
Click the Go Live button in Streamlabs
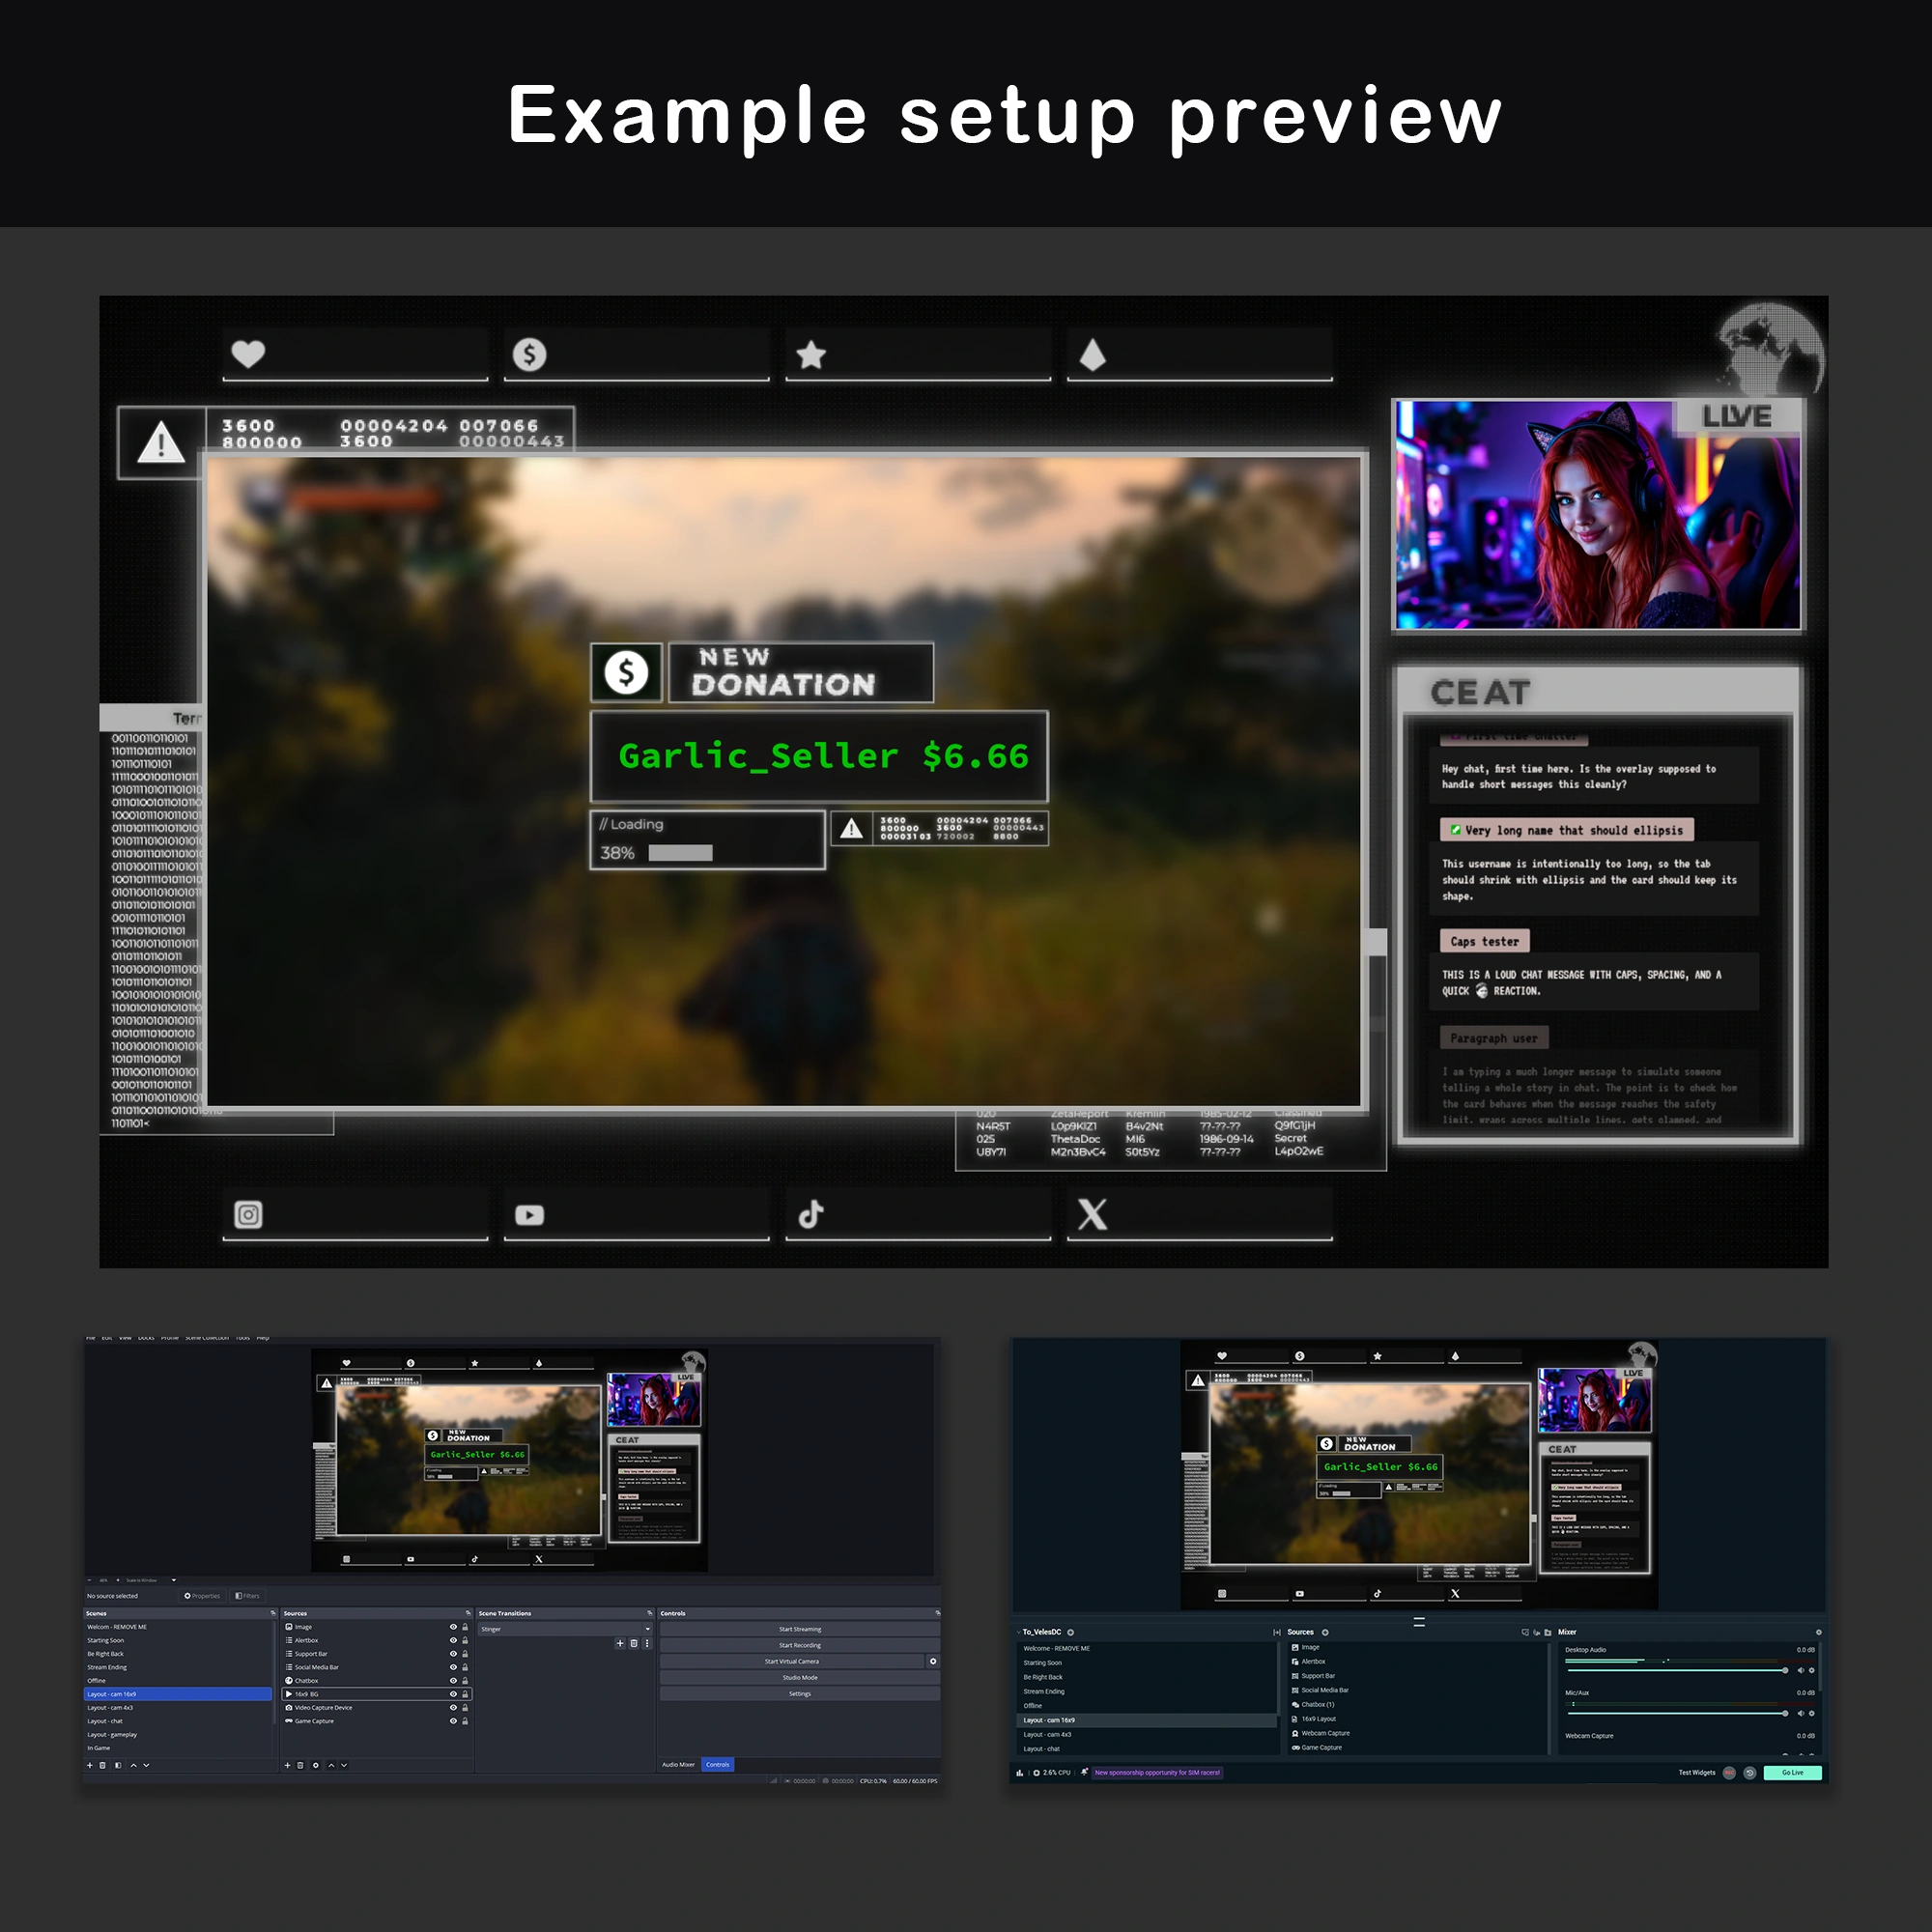pyautogui.click(x=1793, y=1772)
